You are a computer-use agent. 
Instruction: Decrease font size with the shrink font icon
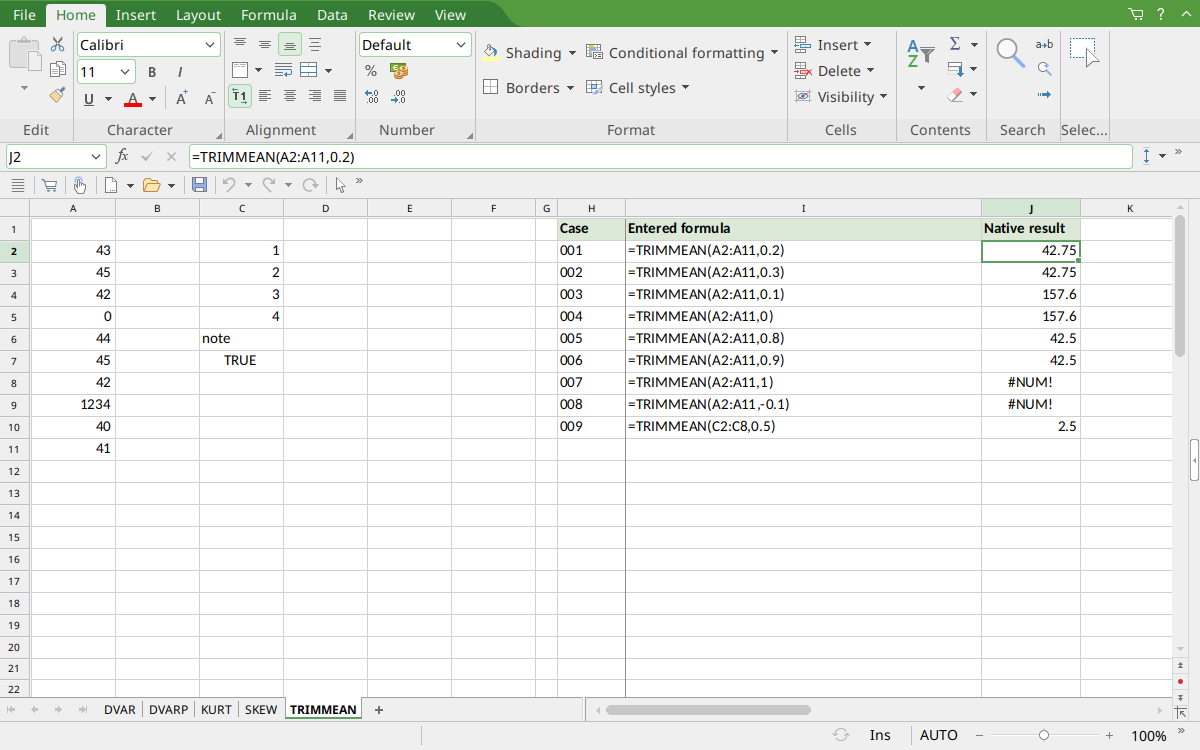click(209, 98)
